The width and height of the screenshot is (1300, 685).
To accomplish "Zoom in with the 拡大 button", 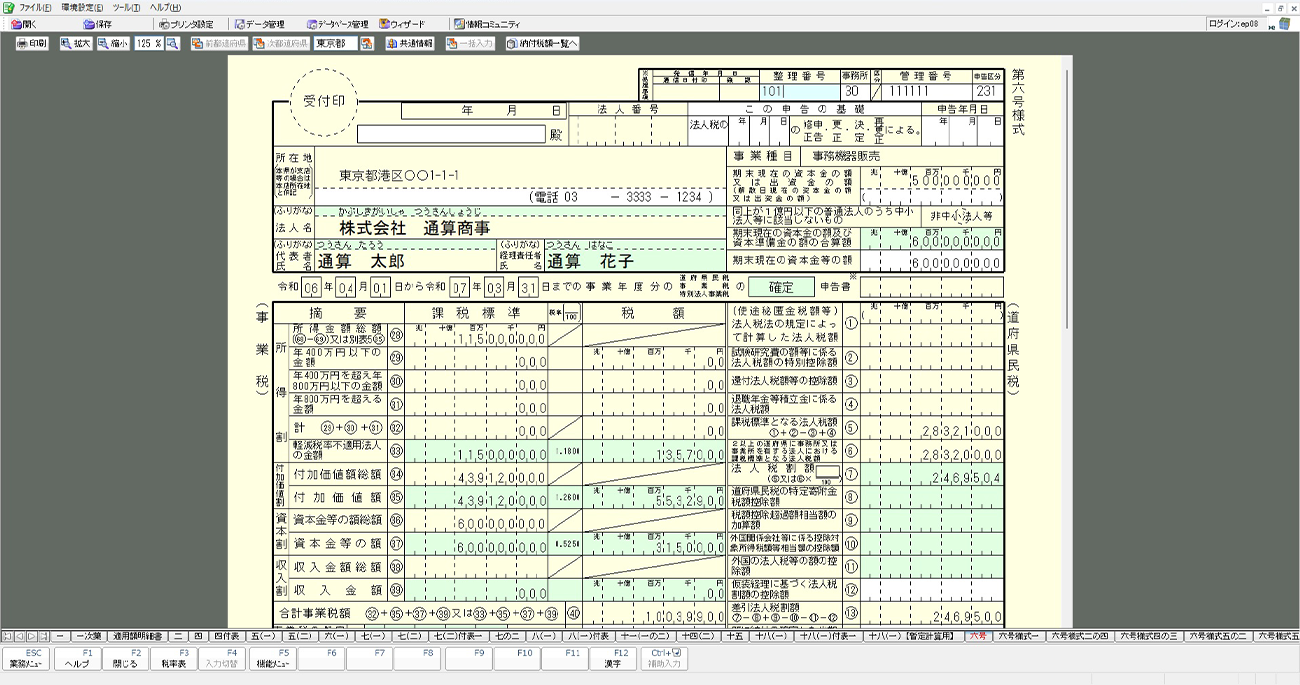I will pos(76,44).
